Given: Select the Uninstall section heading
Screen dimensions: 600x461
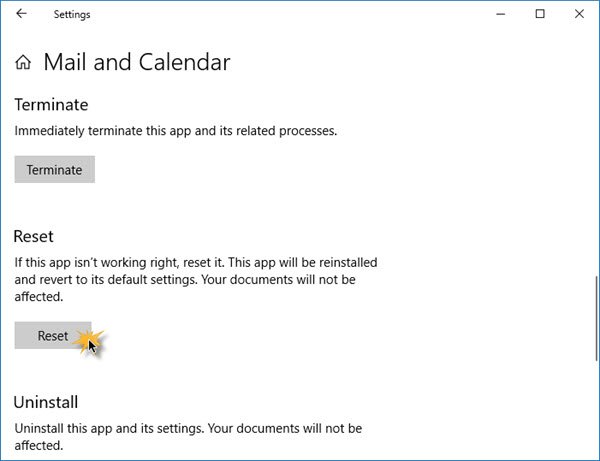Looking at the screenshot, I should tap(46, 402).
